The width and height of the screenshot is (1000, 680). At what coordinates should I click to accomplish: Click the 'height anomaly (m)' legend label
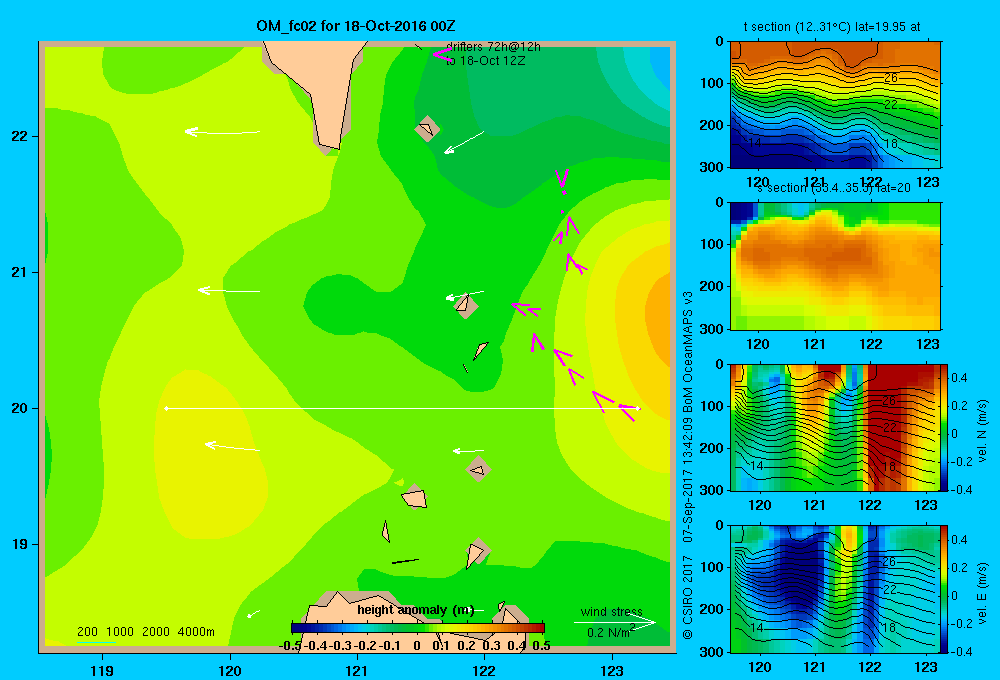click(x=416, y=610)
